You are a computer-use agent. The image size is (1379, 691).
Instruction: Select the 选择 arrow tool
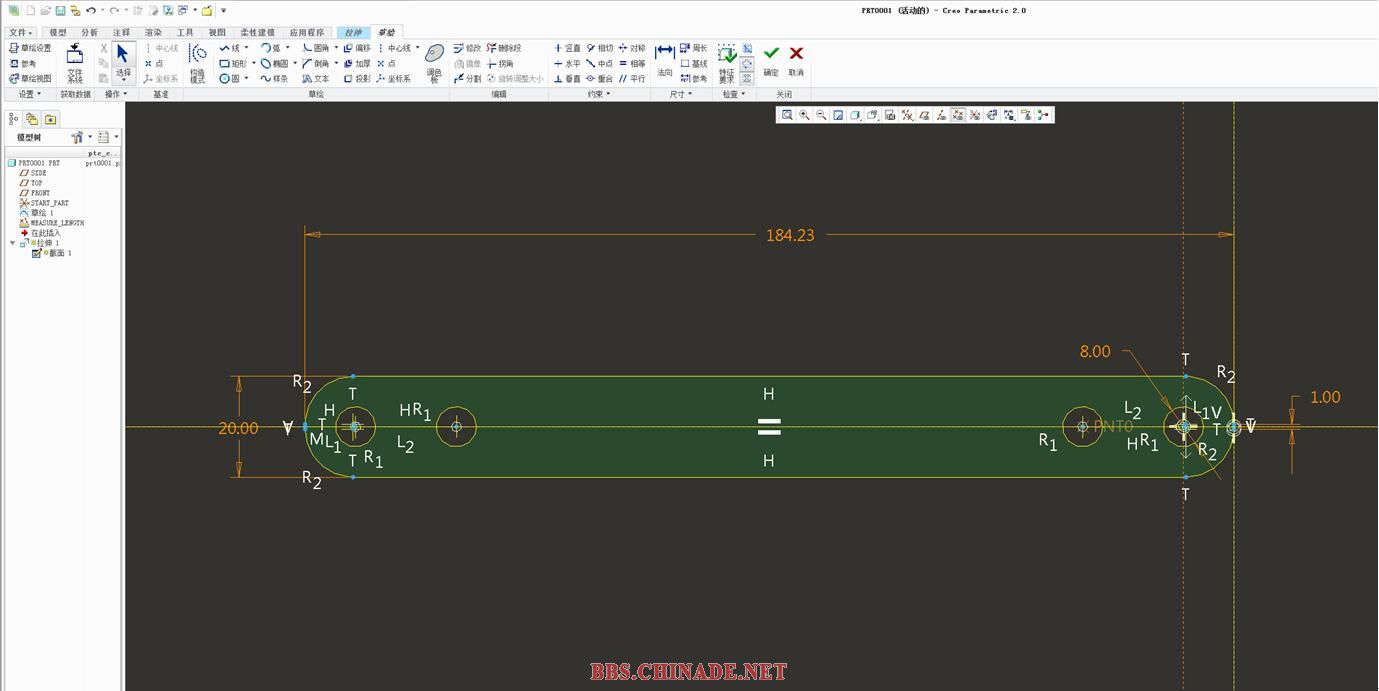(123, 61)
